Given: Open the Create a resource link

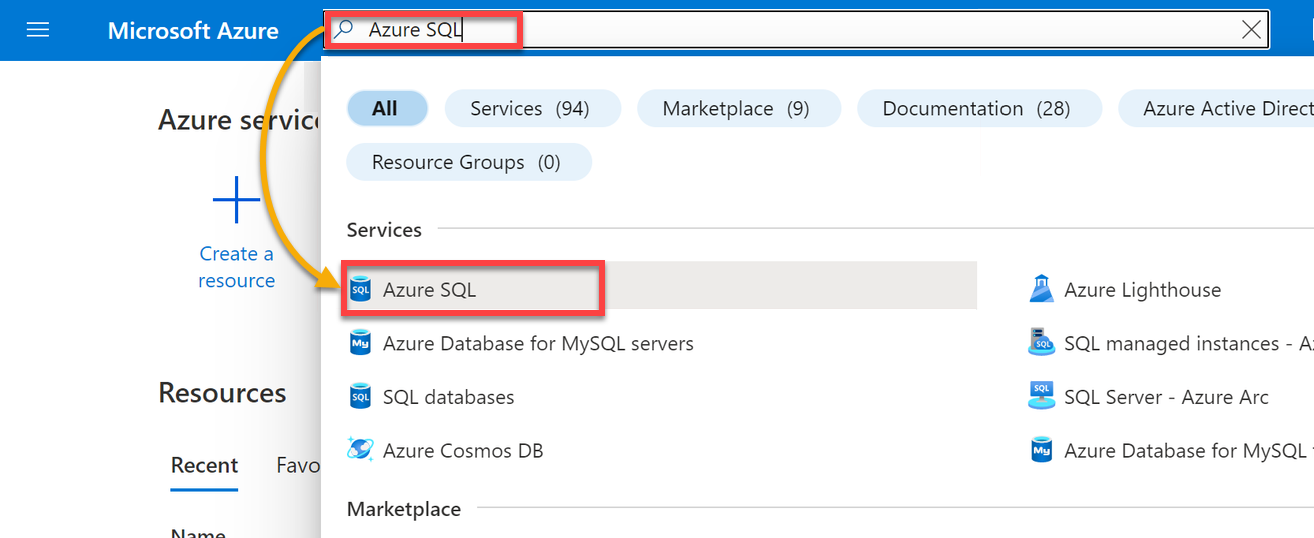Looking at the screenshot, I should (x=237, y=267).
